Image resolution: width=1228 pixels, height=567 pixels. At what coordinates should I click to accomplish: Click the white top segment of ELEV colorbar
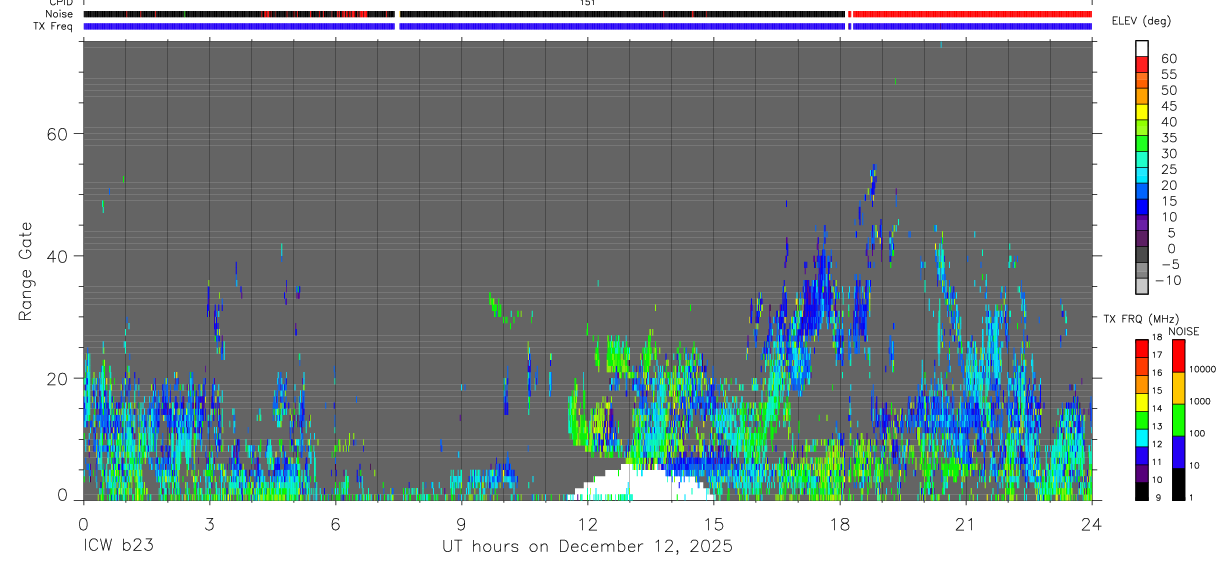pos(1142,48)
